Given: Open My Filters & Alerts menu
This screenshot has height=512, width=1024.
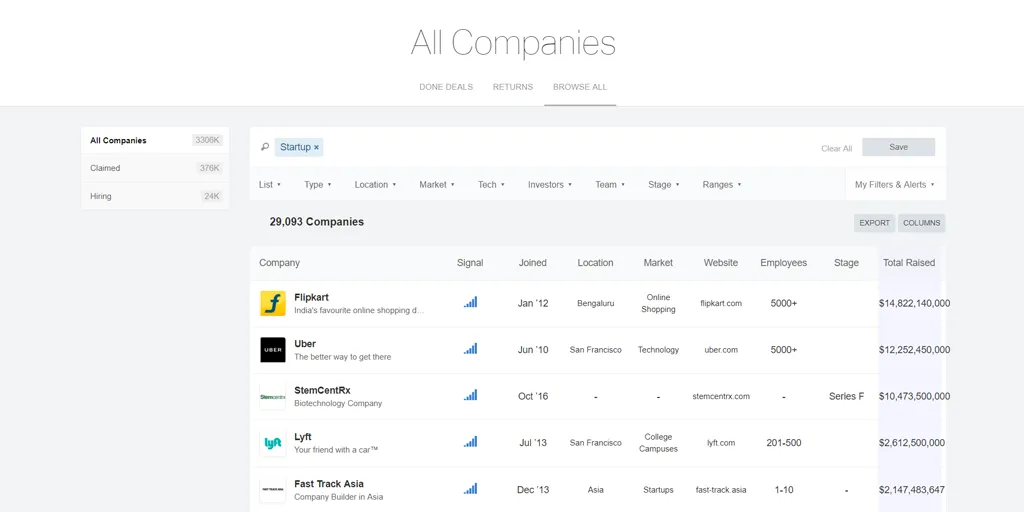Looking at the screenshot, I should point(895,185).
